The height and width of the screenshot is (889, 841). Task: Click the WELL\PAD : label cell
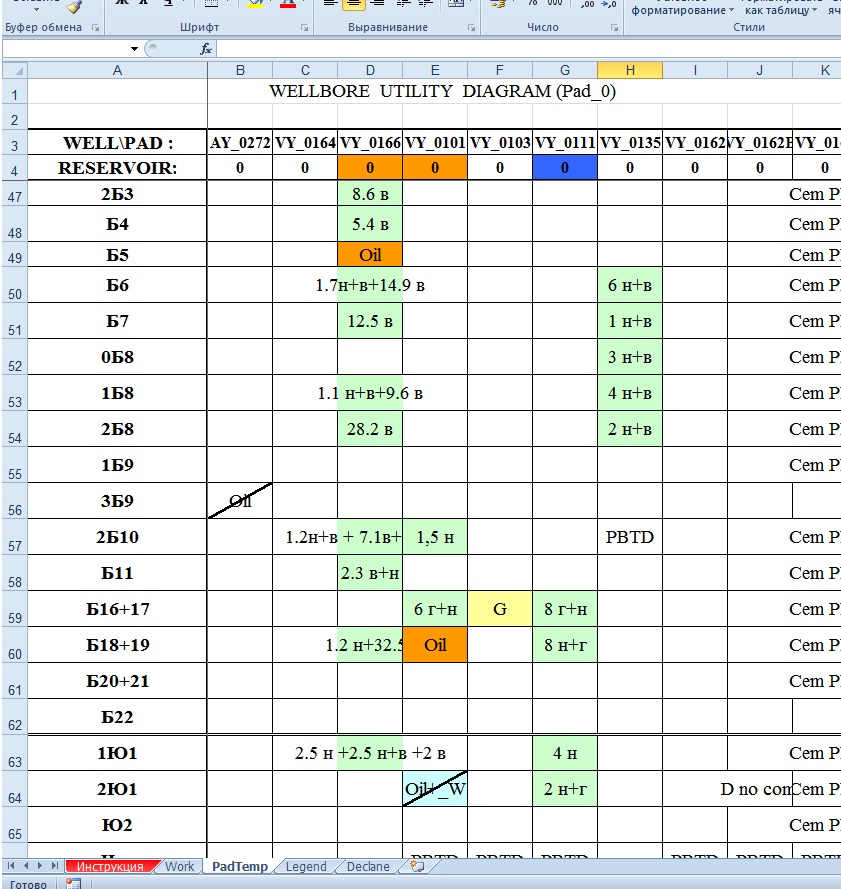point(117,143)
